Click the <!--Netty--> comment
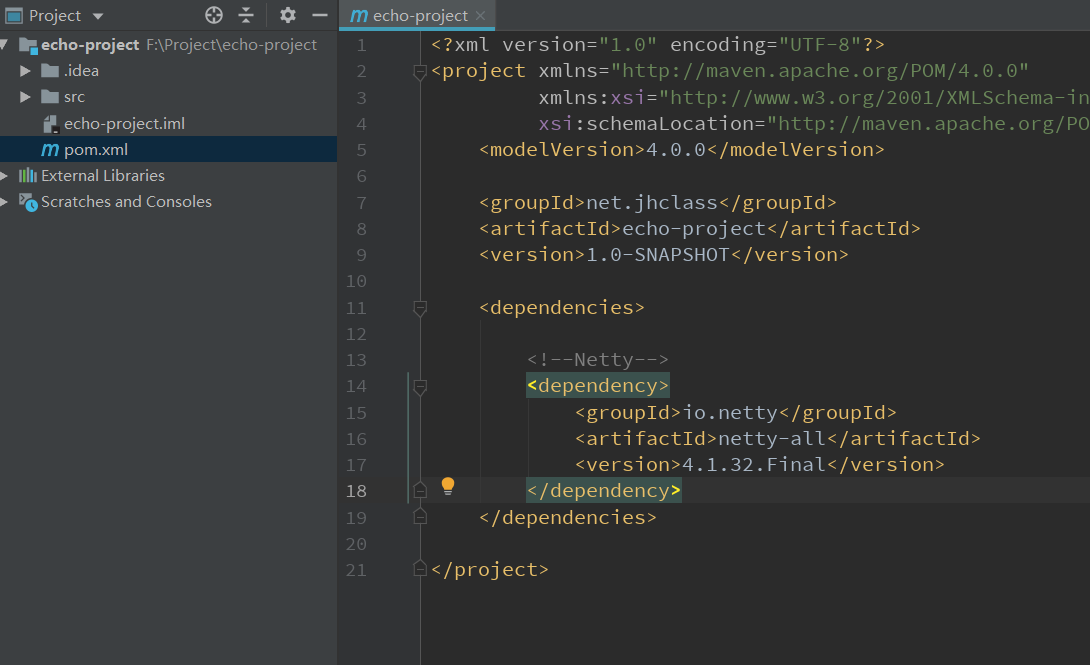Viewport: 1090px width, 665px height. [x=597, y=360]
